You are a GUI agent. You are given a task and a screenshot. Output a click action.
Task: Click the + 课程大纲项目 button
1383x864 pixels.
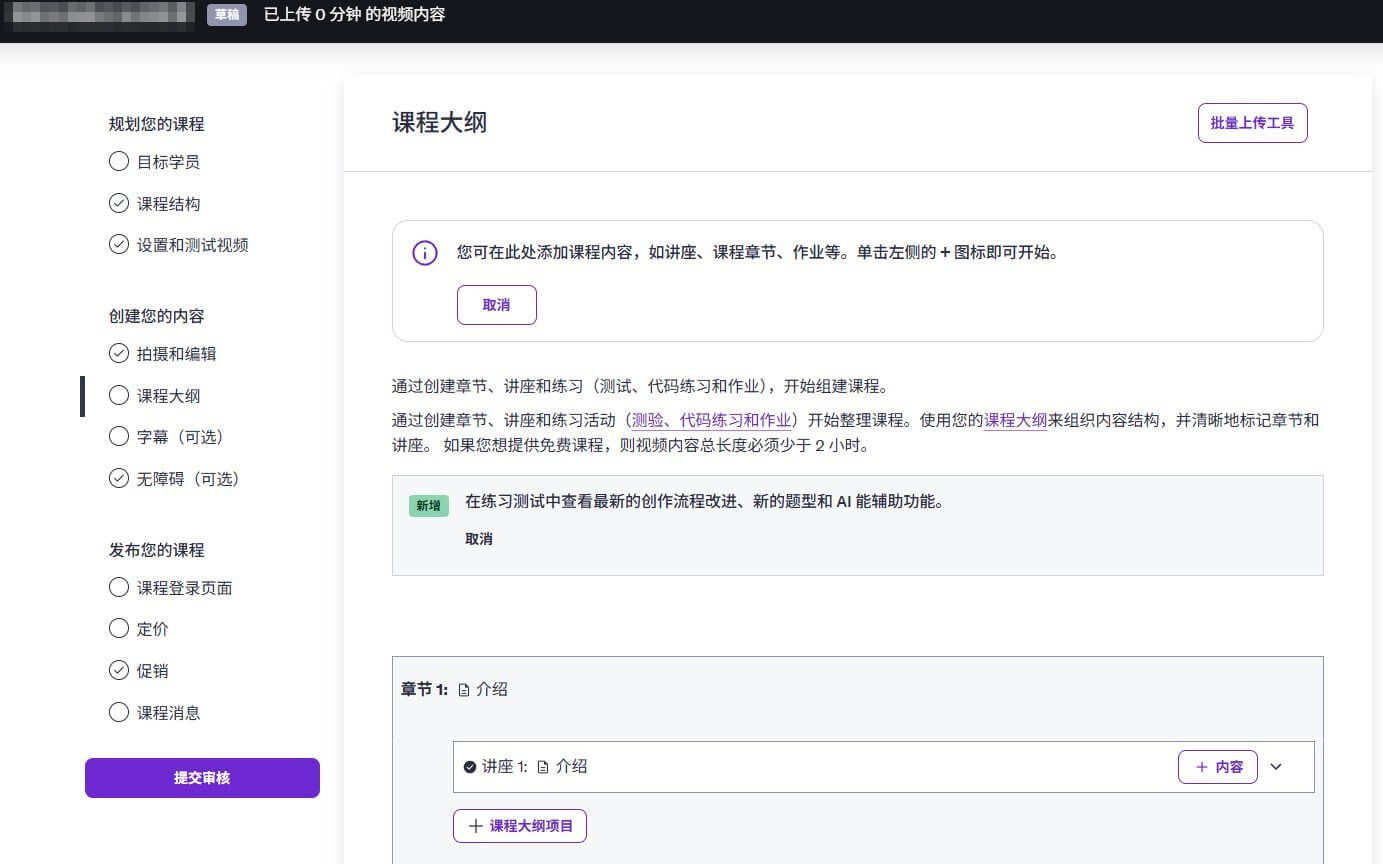[x=520, y=826]
